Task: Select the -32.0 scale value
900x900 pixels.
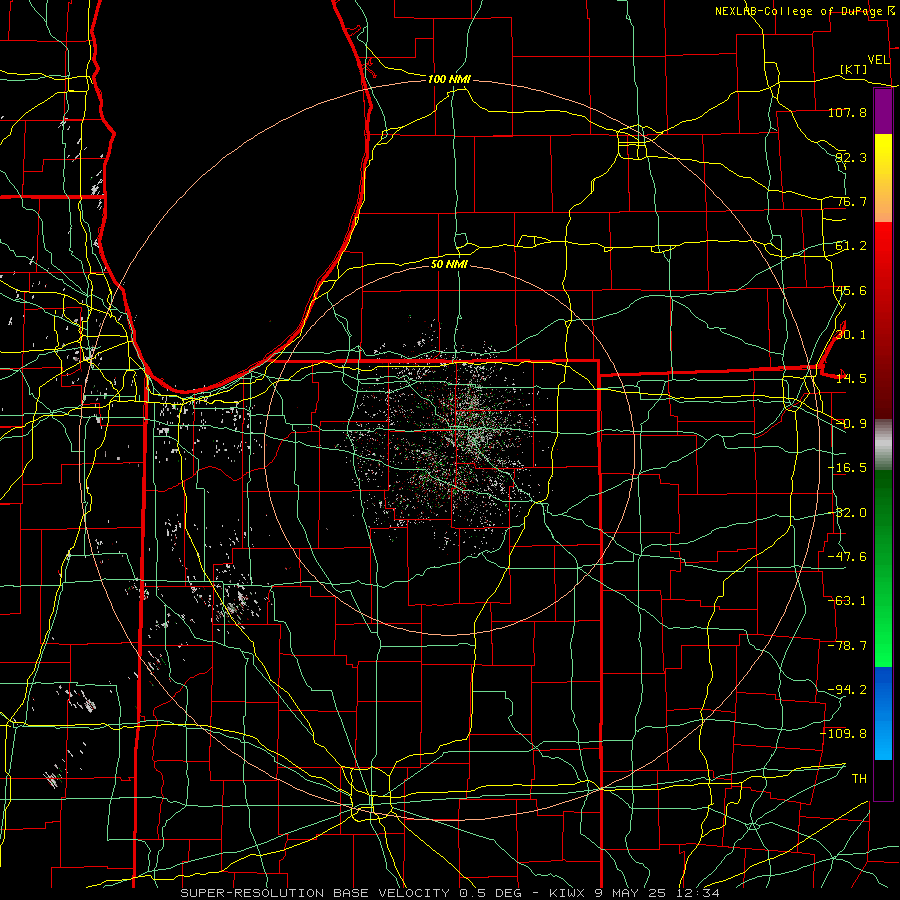Action: tap(847, 513)
